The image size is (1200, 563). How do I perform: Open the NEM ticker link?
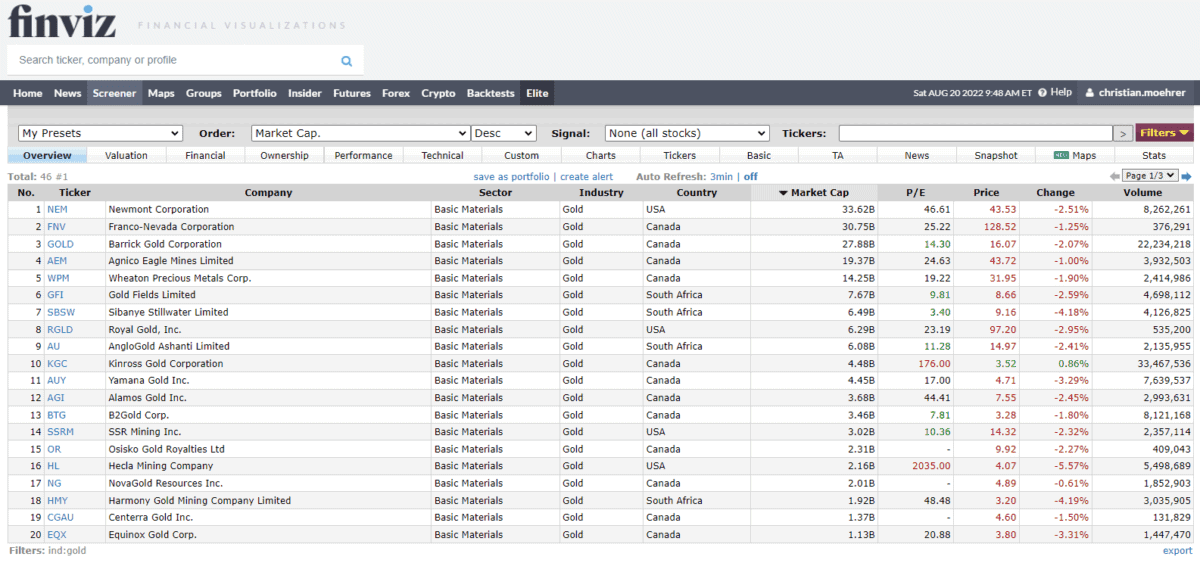[57, 210]
